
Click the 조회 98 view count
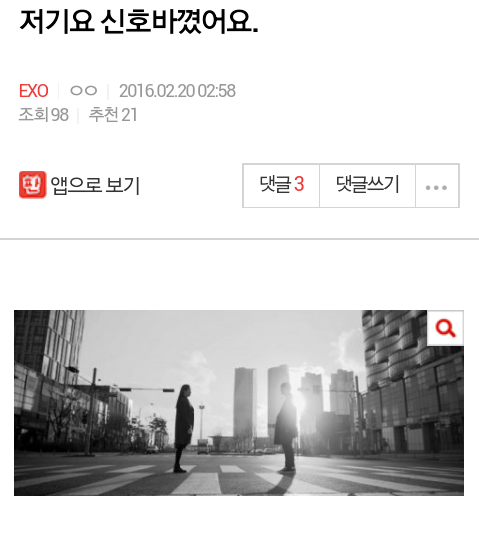coord(43,115)
